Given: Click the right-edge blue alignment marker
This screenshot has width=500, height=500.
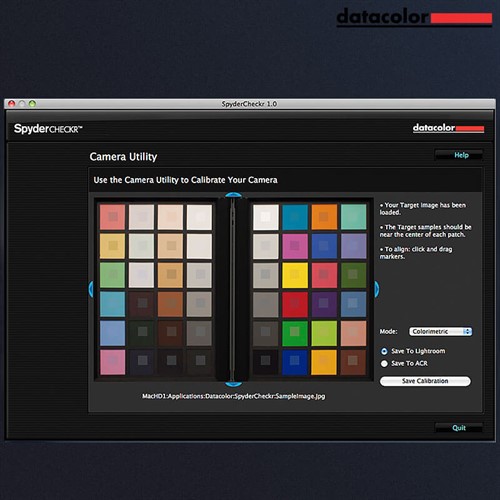Looking at the screenshot, I should pyautogui.click(x=376, y=289).
